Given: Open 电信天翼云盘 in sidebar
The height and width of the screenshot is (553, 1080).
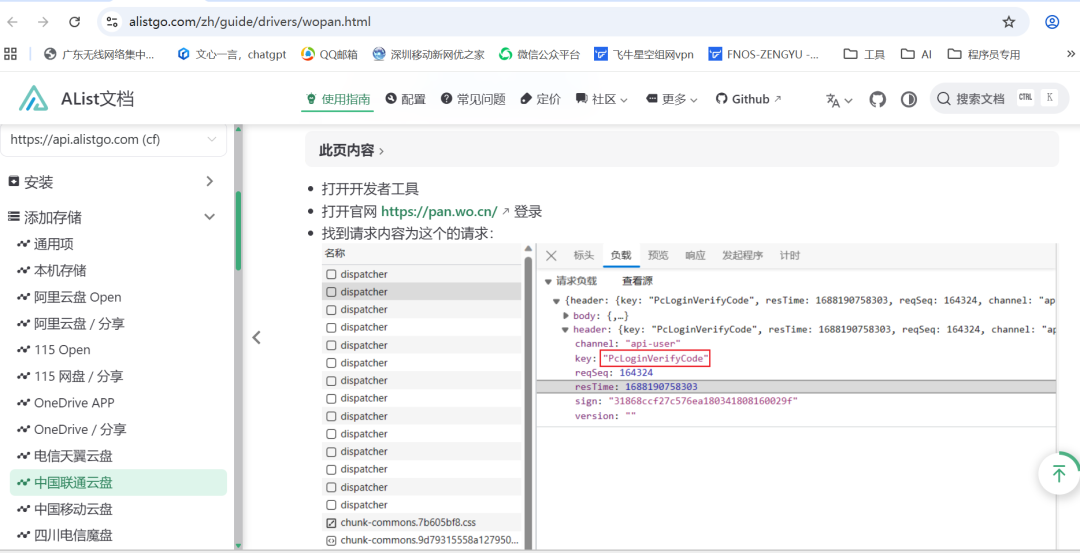Looking at the screenshot, I should click(x=73, y=456).
